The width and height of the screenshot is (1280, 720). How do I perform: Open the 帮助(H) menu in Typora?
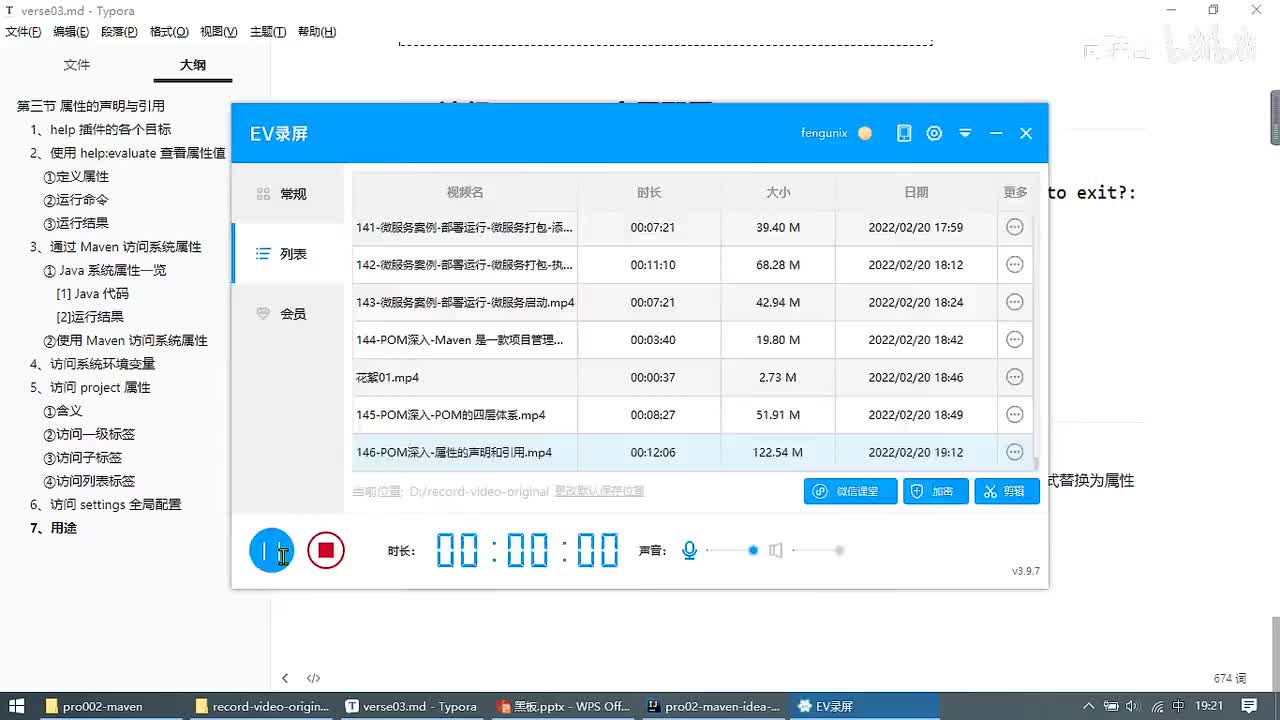click(317, 32)
